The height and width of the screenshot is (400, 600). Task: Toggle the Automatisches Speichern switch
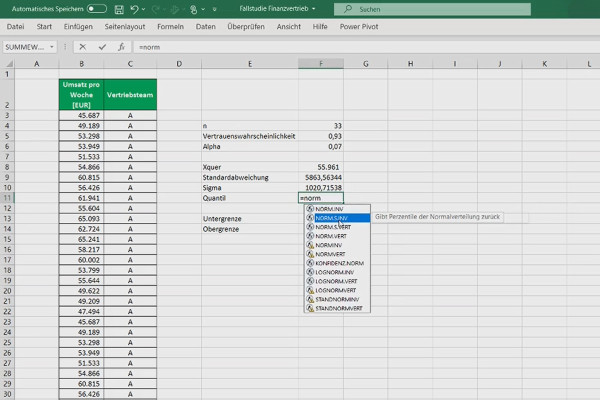[x=96, y=9]
